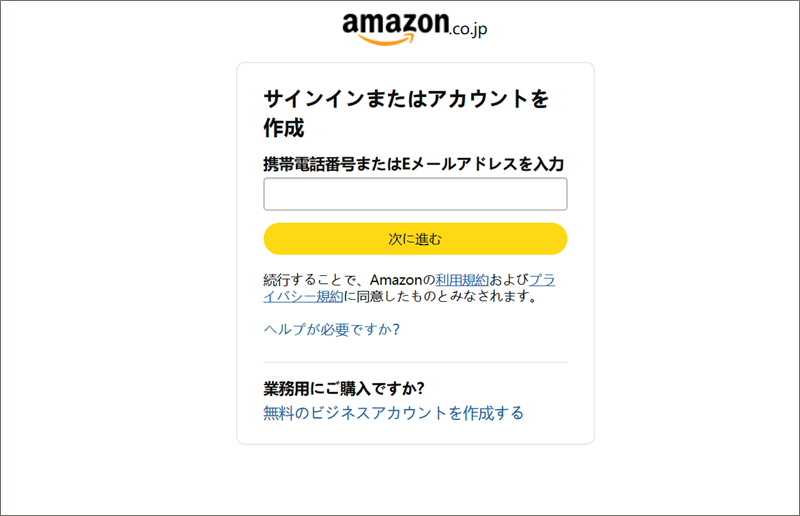Click the 続行することで text in the notice

[x=311, y=280]
